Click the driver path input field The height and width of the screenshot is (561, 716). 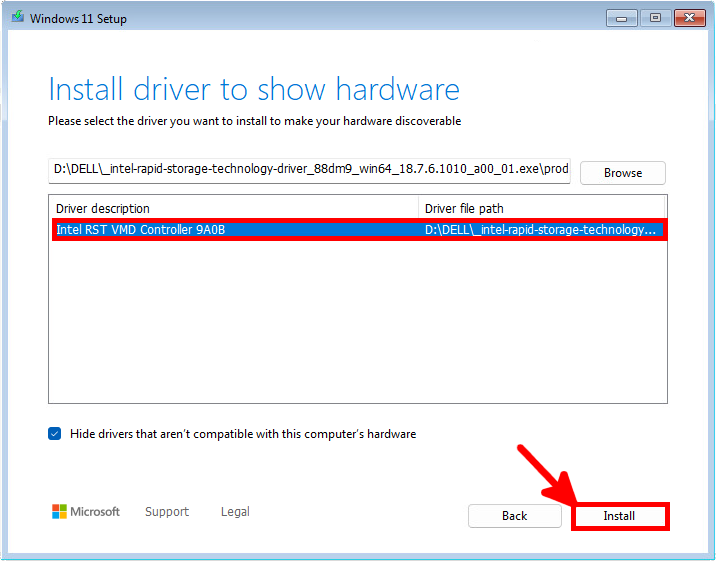click(x=309, y=170)
